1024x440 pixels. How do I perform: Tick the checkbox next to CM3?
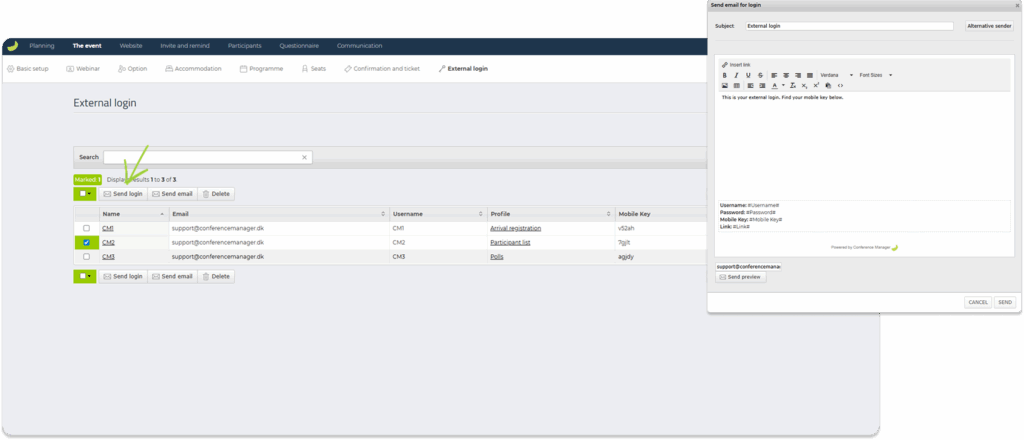86,256
